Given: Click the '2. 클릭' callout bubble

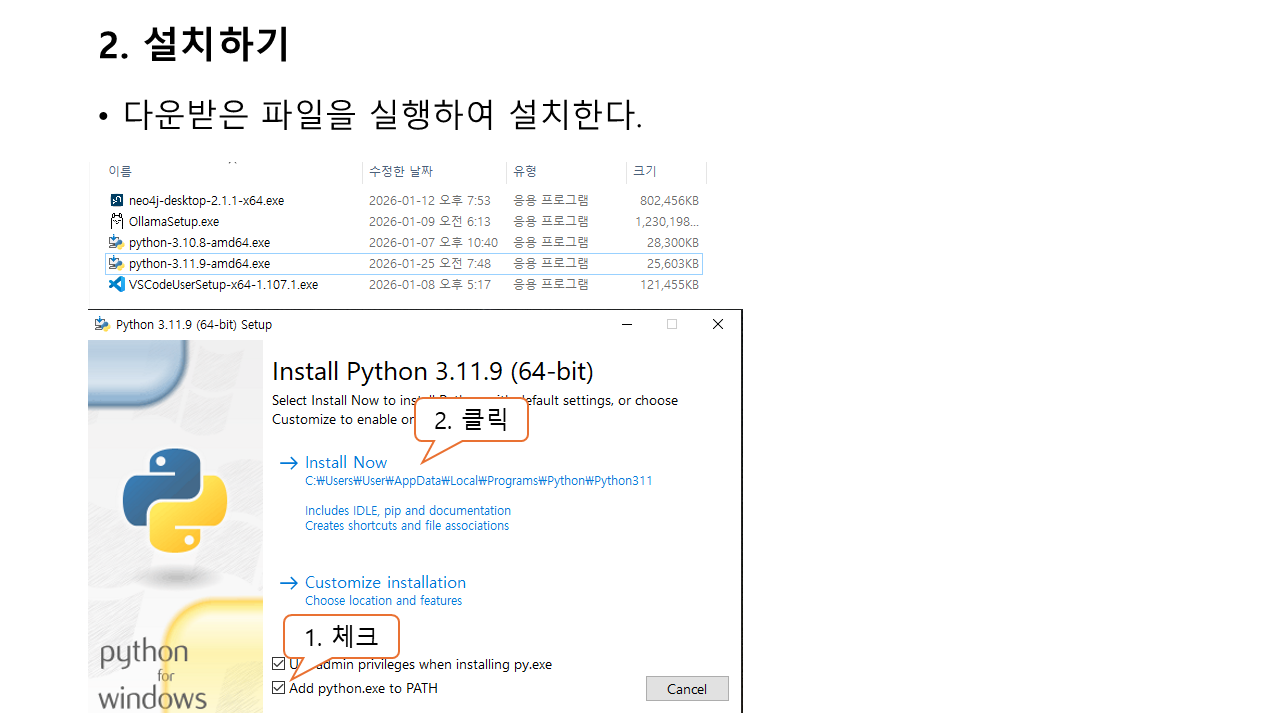Looking at the screenshot, I should pos(471,421).
